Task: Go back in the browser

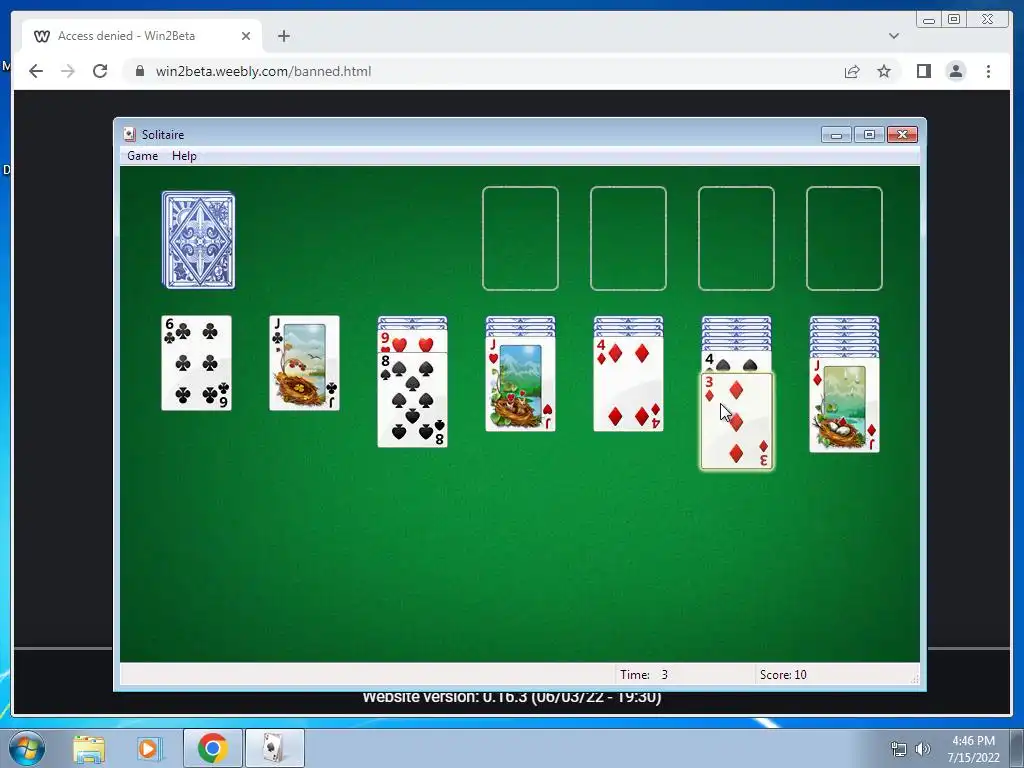Action: (x=36, y=71)
